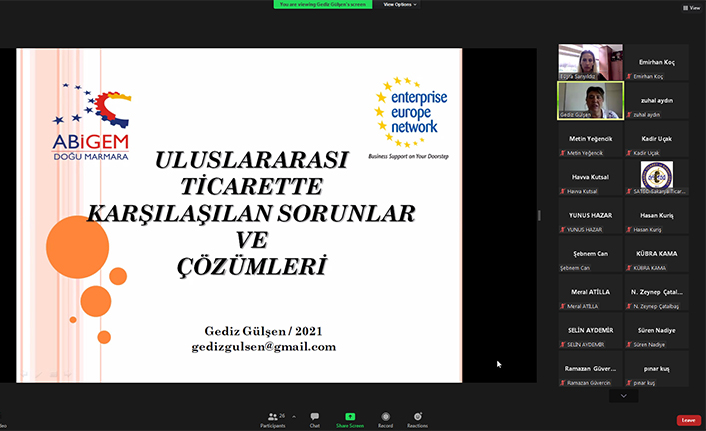Click the green 'You are viewing' banner
Image resolution: width=706 pixels, height=431 pixels.
pyautogui.click(x=323, y=5)
